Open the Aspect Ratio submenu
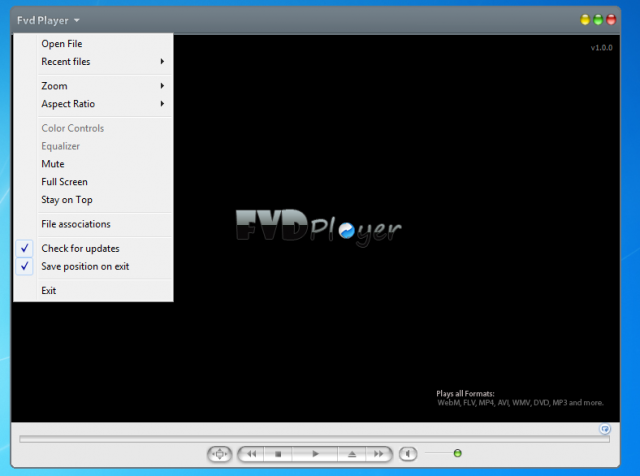The width and height of the screenshot is (640, 476). tap(93, 104)
